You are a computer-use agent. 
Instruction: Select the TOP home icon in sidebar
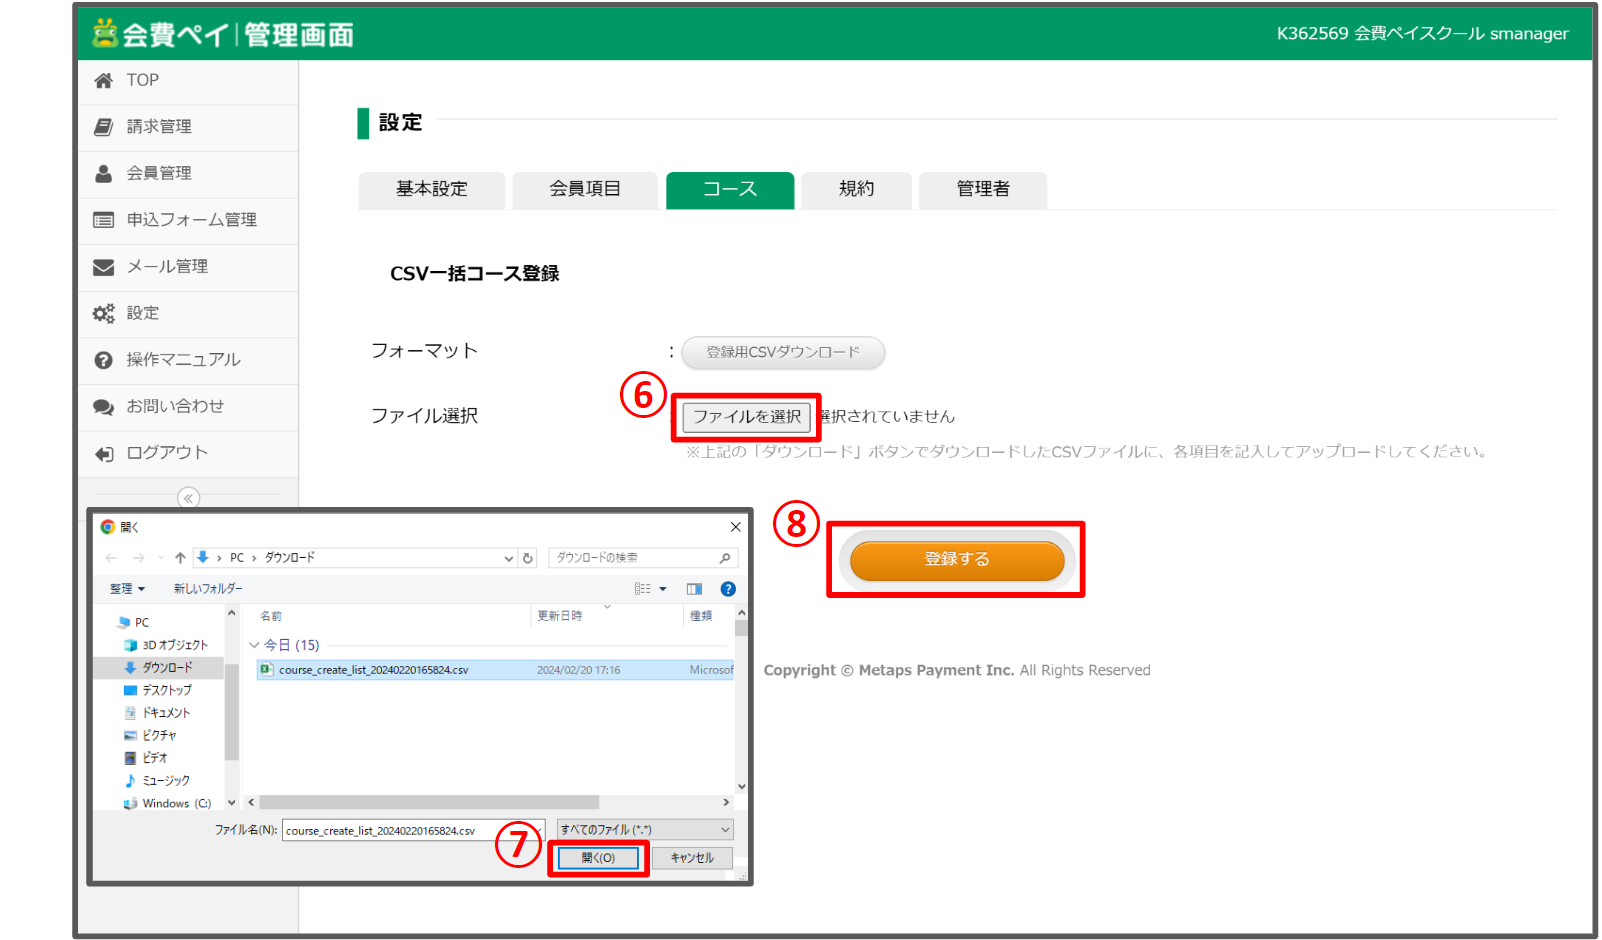click(x=103, y=80)
